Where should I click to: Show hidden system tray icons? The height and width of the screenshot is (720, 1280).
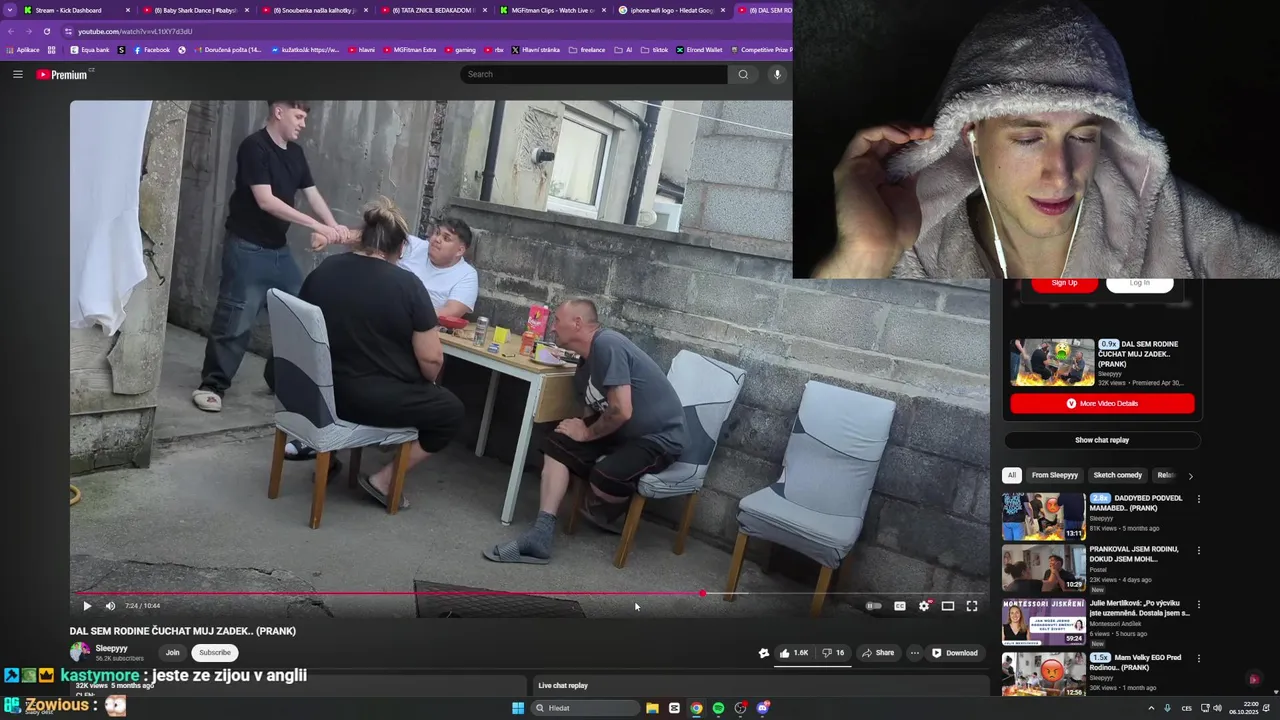pos(1151,708)
